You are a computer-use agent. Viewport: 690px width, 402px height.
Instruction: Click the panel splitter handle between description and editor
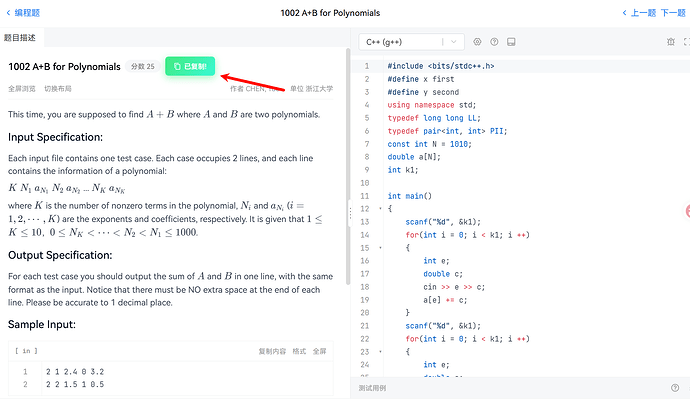pyautogui.click(x=350, y=213)
